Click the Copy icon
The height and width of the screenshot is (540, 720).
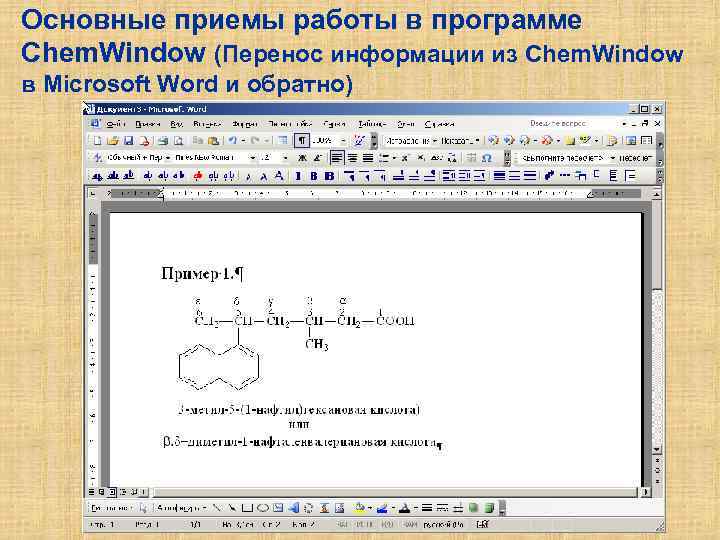(x=198, y=141)
